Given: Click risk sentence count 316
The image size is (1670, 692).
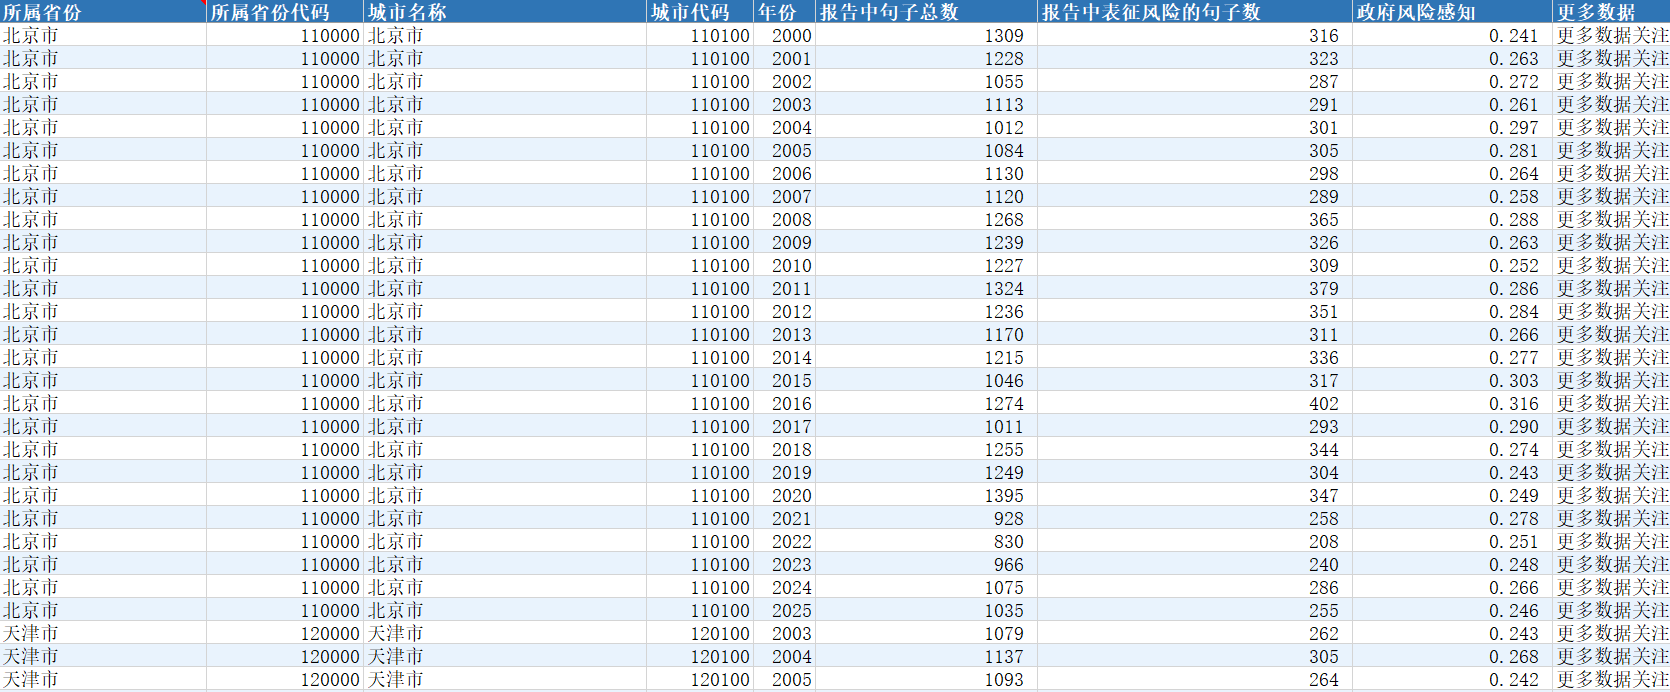Looking at the screenshot, I should point(1324,35).
